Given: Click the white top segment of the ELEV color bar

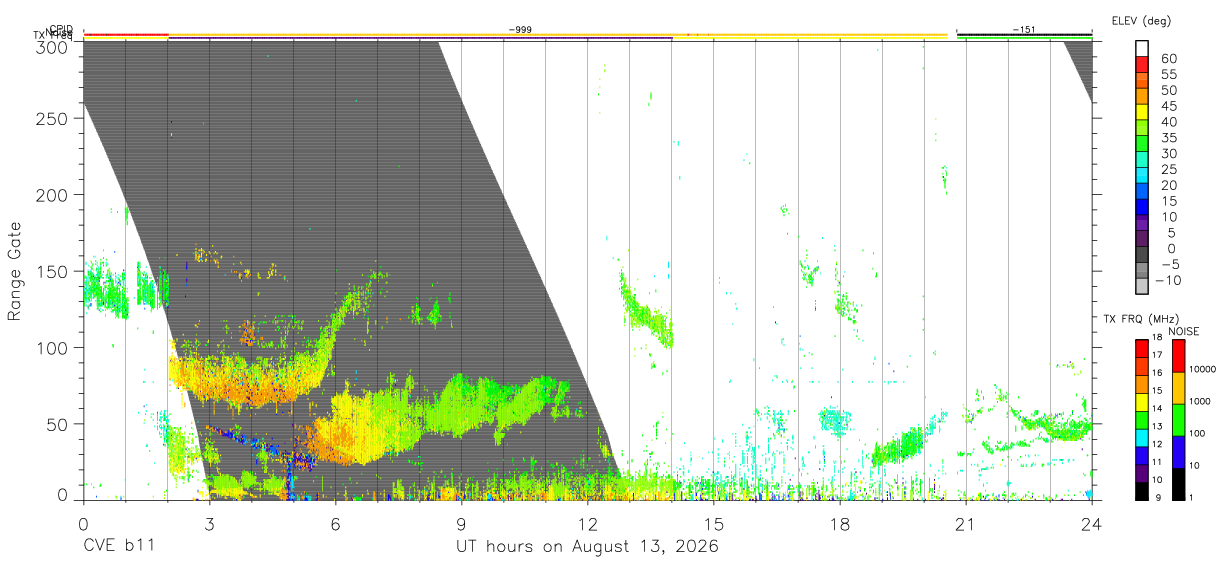Looking at the screenshot, I should coord(1143,48).
